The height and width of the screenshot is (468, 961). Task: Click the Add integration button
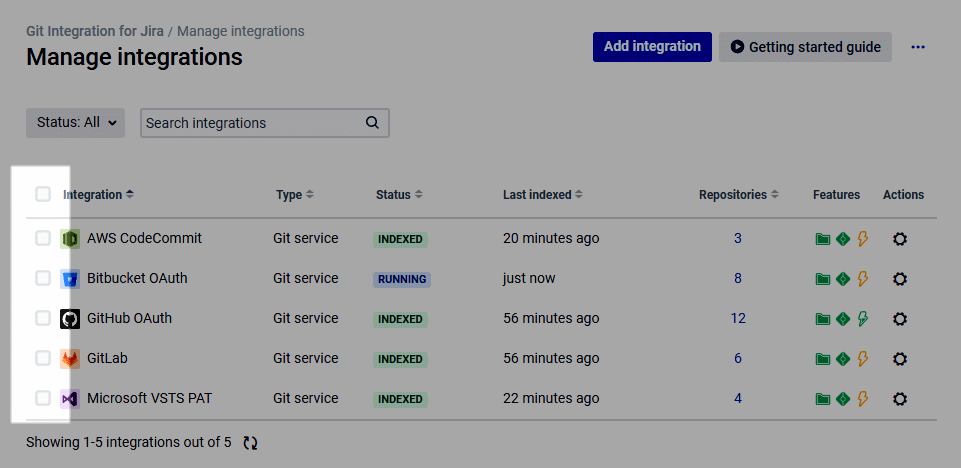pyautogui.click(x=652, y=47)
